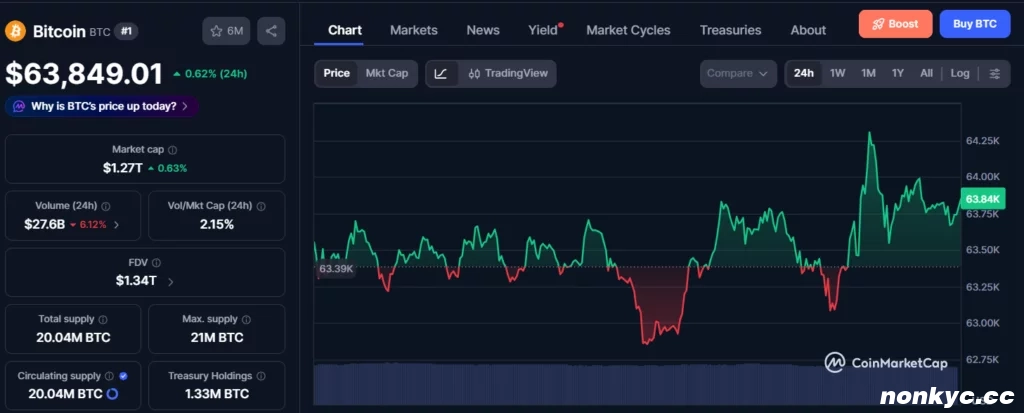Viewport: 1024px width, 413px height.
Task: Select the 1Y time range
Action: 898,73
